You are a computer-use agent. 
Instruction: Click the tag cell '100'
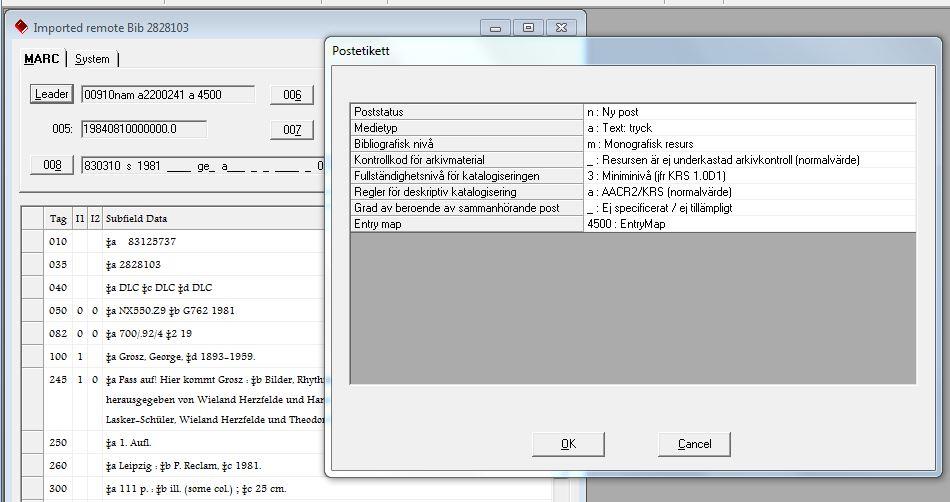pos(58,357)
